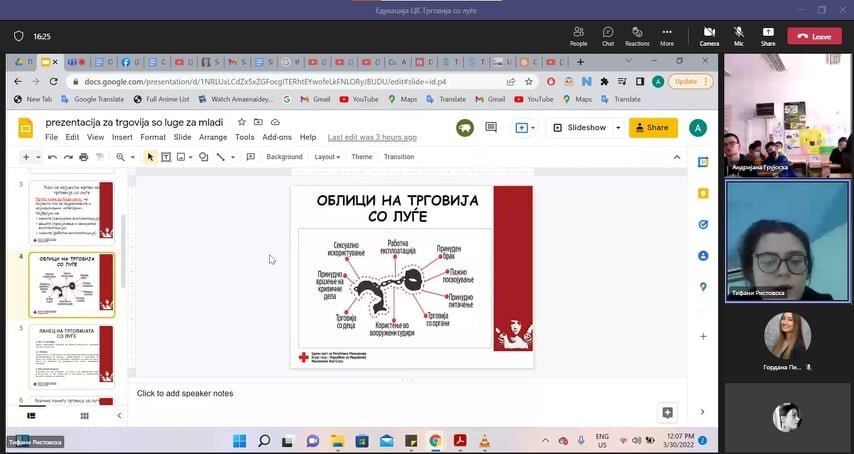This screenshot has height=454, width=854.
Task: Click the add comment toolbar icon
Action: point(248,157)
